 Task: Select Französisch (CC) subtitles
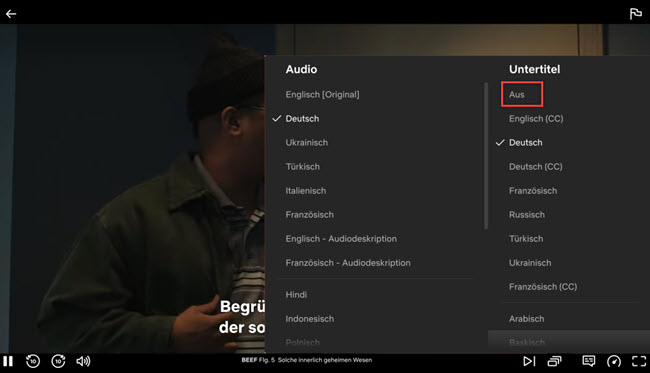click(x=543, y=287)
